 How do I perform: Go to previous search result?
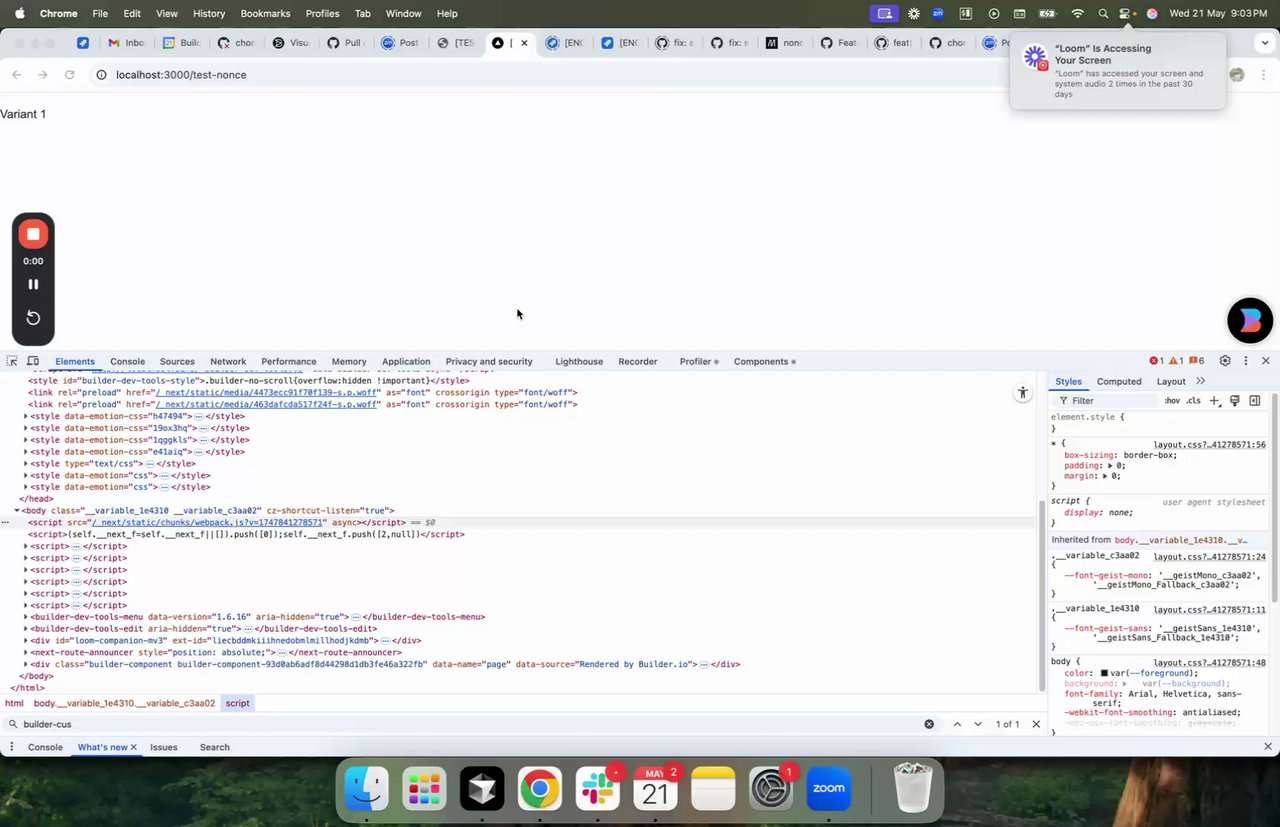957,724
